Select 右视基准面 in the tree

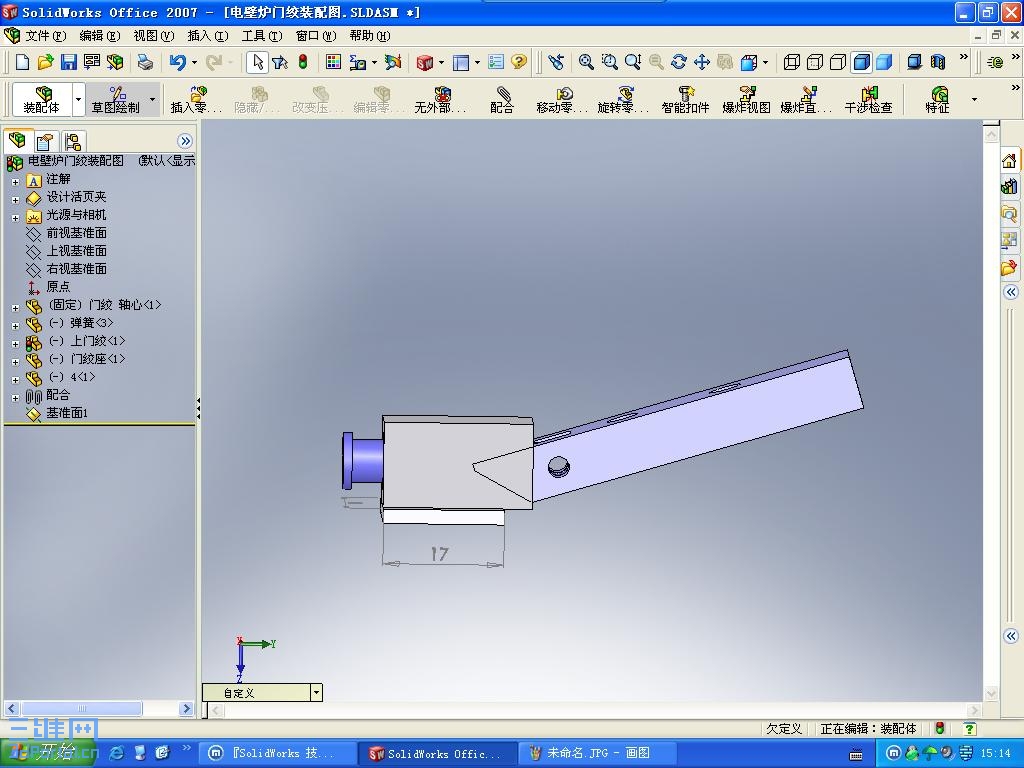[76, 268]
